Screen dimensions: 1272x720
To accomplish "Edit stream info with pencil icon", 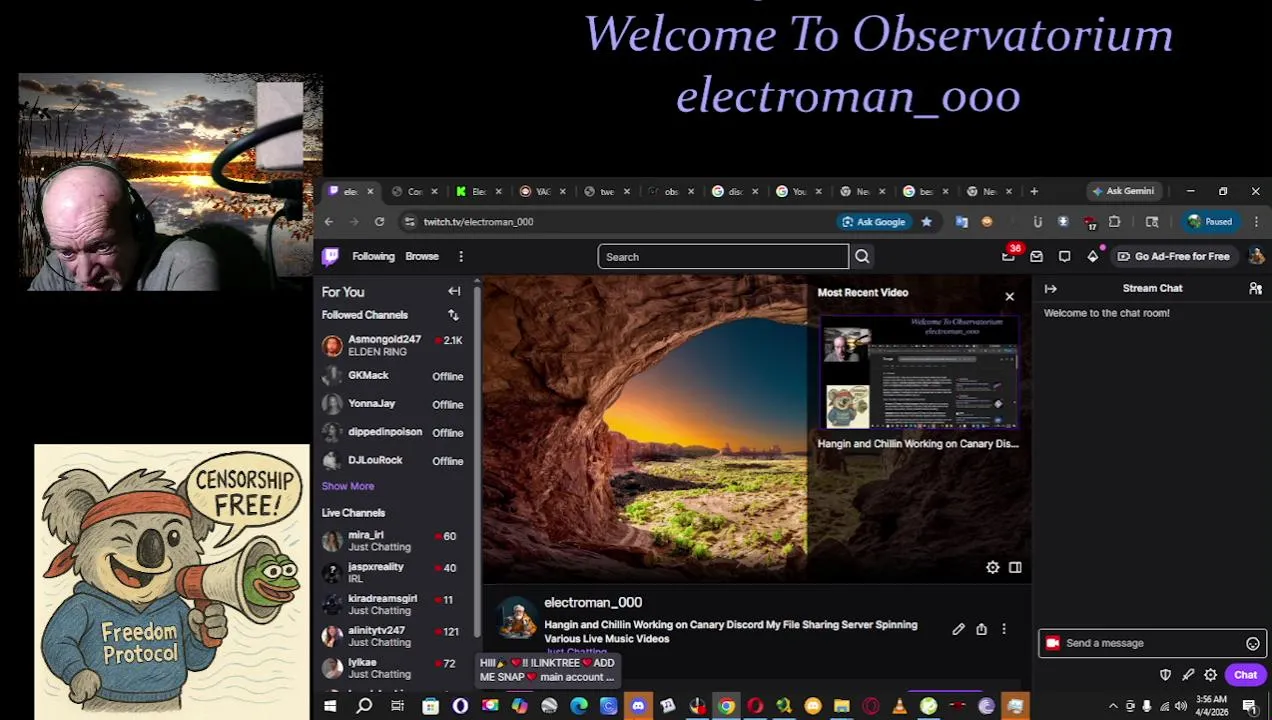I will point(958,629).
